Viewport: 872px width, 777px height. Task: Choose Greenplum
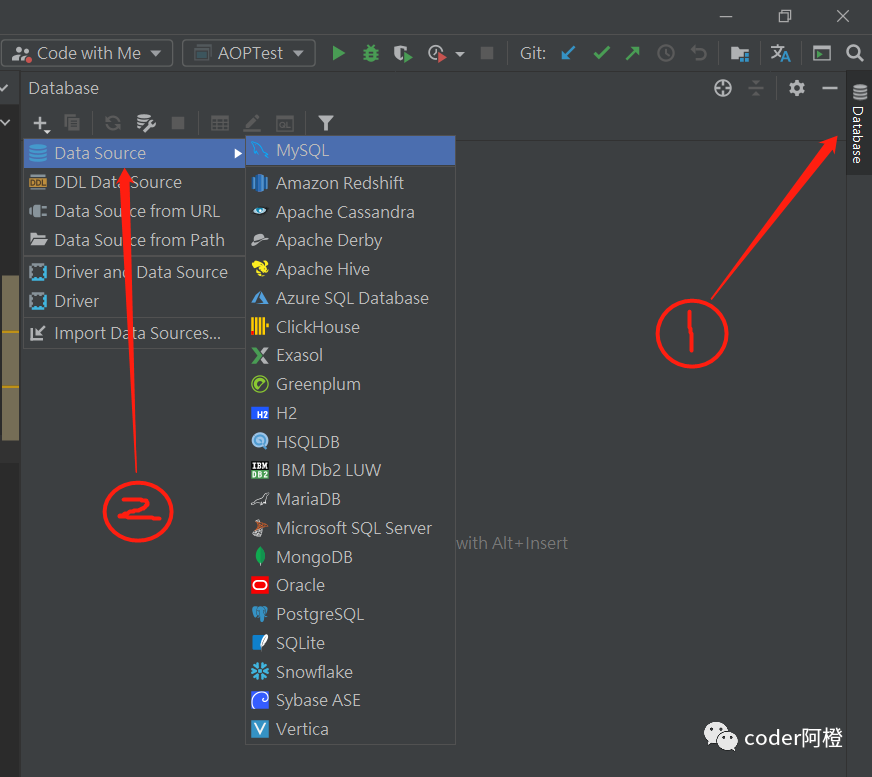pos(350,384)
